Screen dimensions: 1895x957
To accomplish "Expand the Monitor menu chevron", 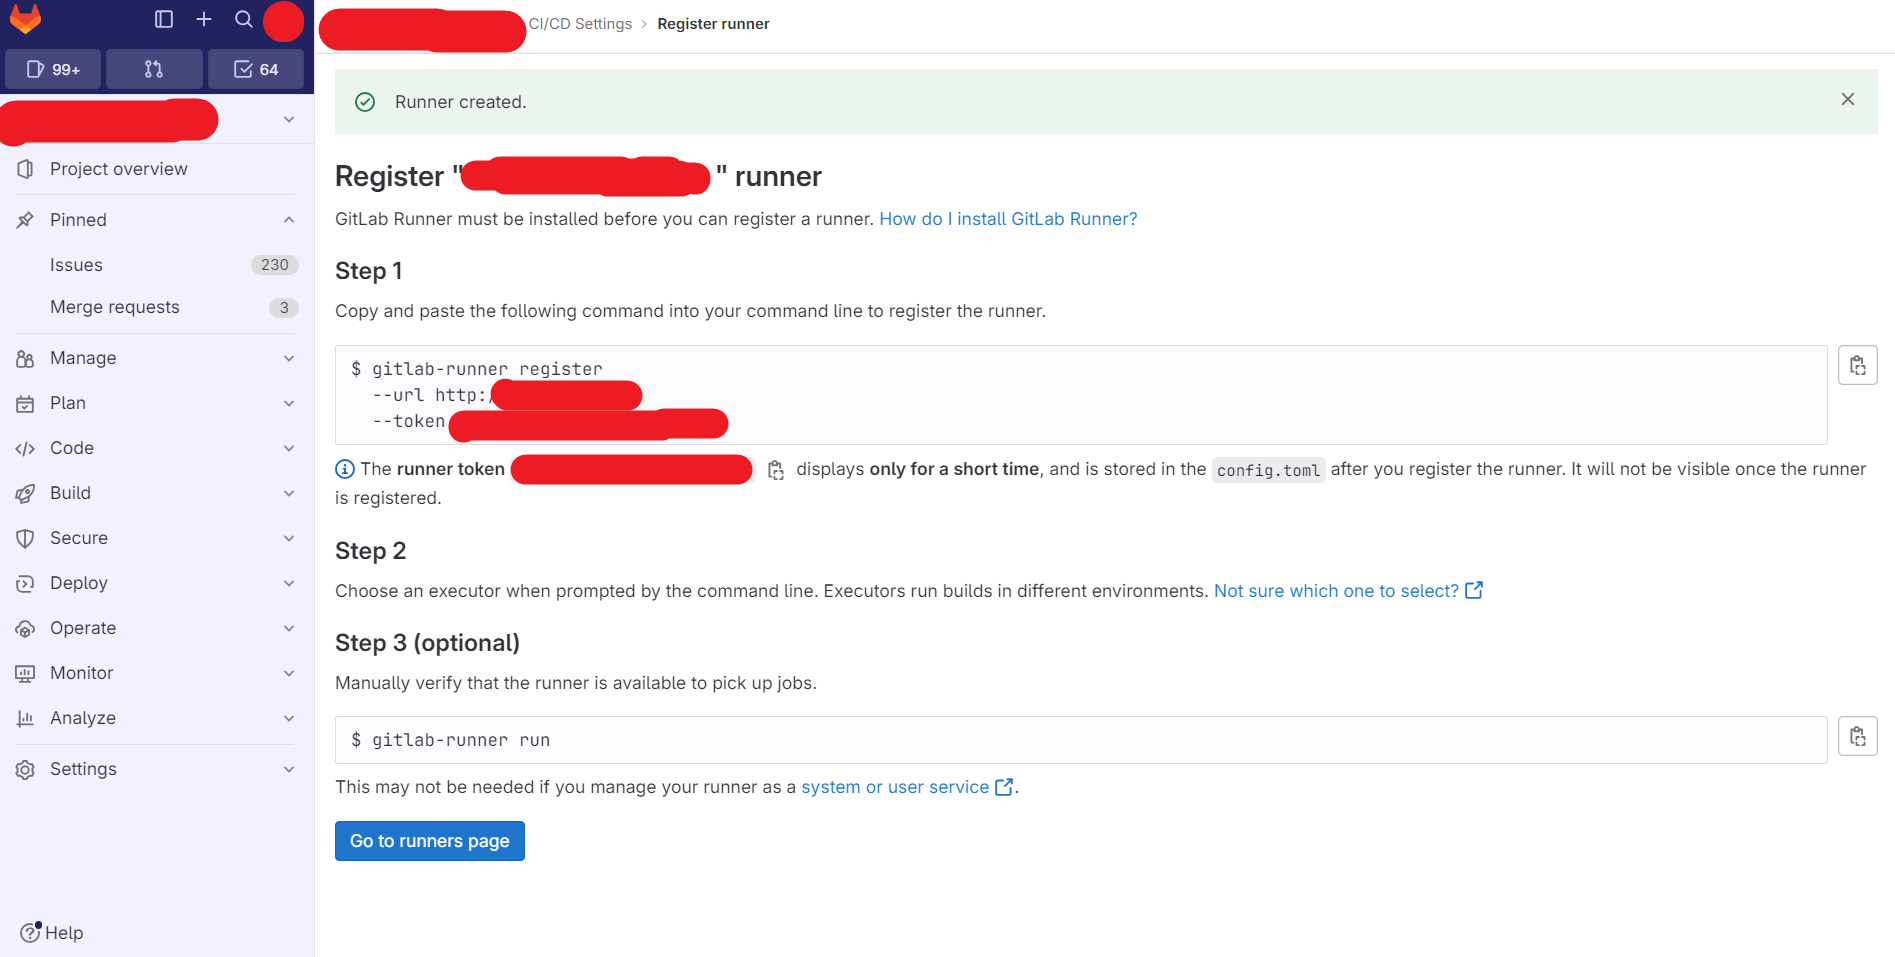I will [x=288, y=673].
